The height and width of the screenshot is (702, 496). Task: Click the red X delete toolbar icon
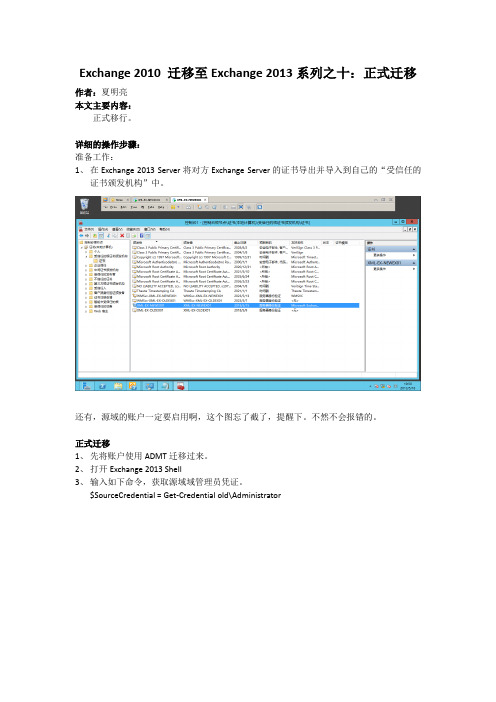coord(122,235)
